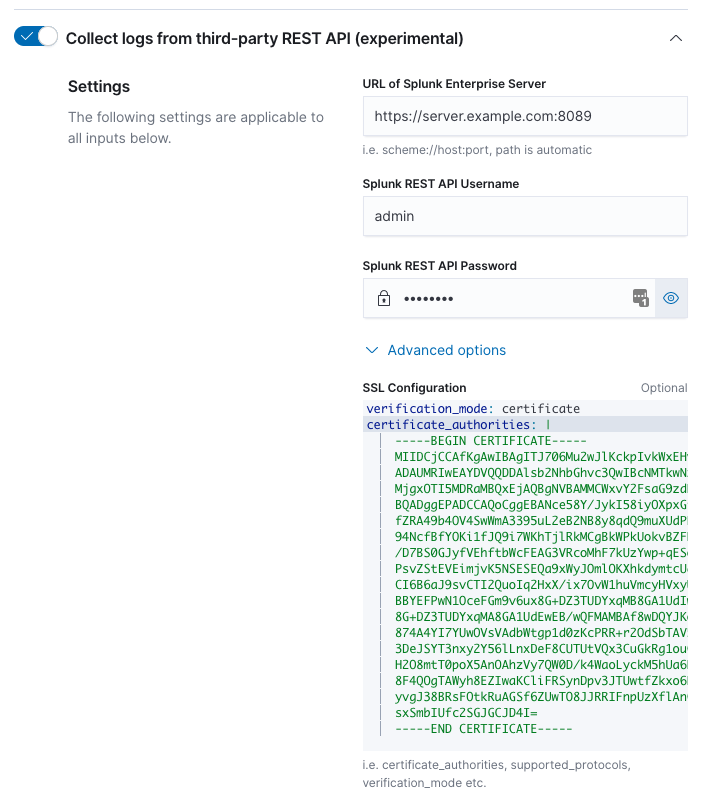Click the masked password characters
The width and height of the screenshot is (703, 803).
click(x=430, y=297)
